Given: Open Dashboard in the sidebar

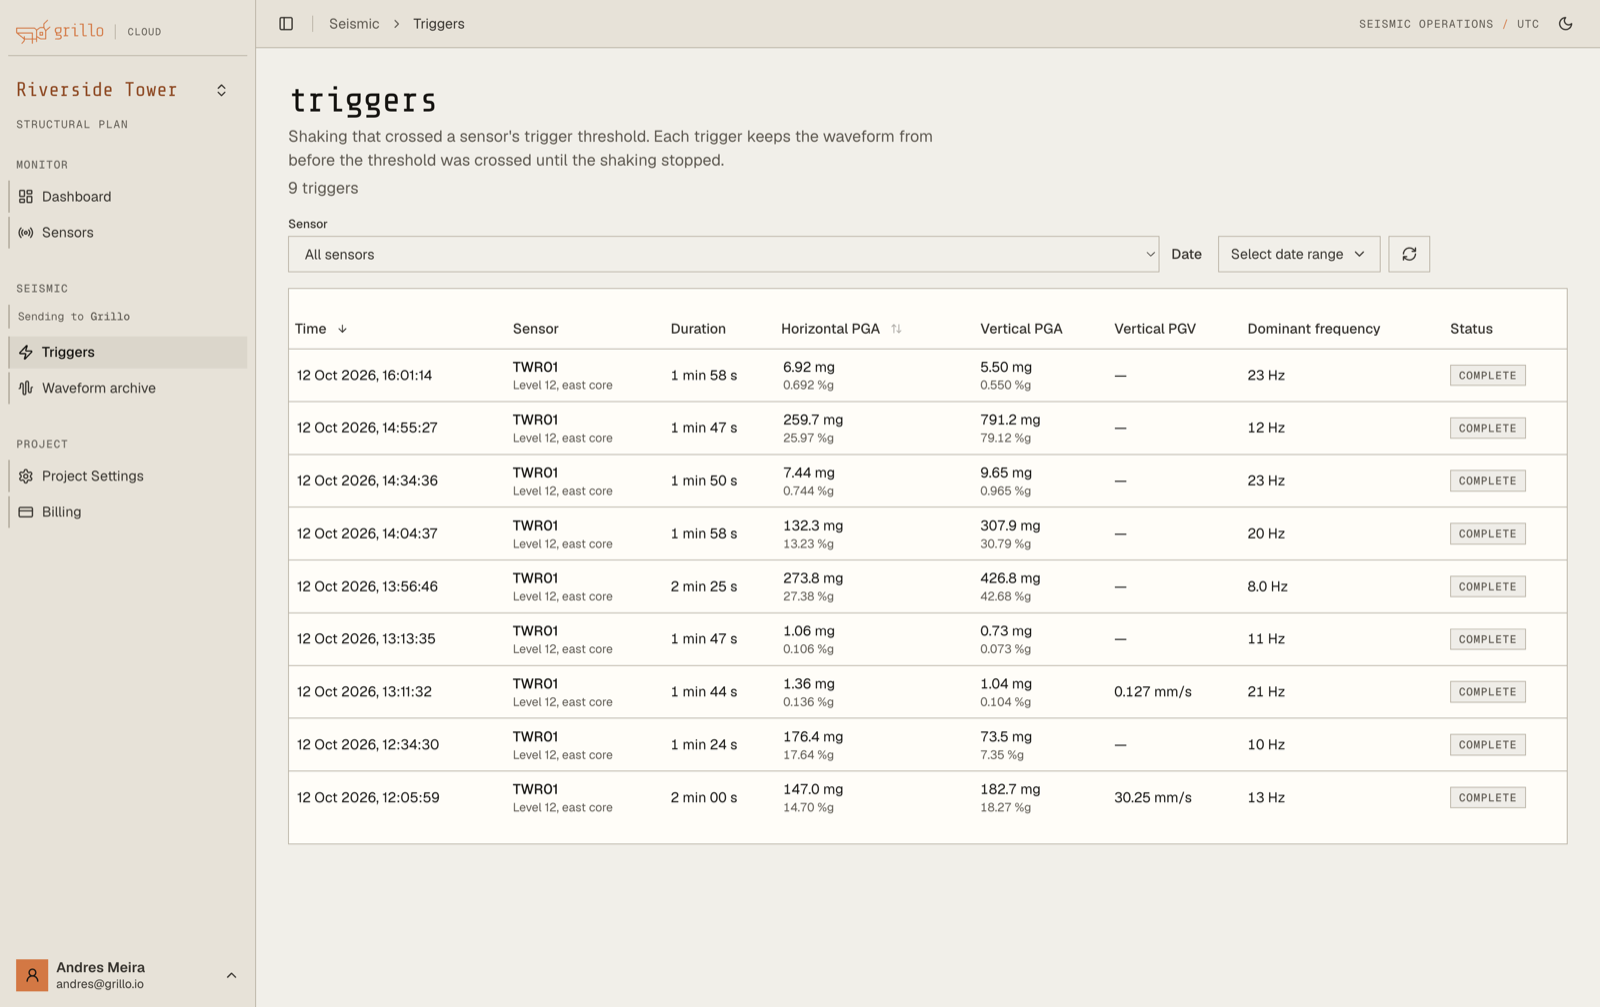Looking at the screenshot, I should coord(128,197).
